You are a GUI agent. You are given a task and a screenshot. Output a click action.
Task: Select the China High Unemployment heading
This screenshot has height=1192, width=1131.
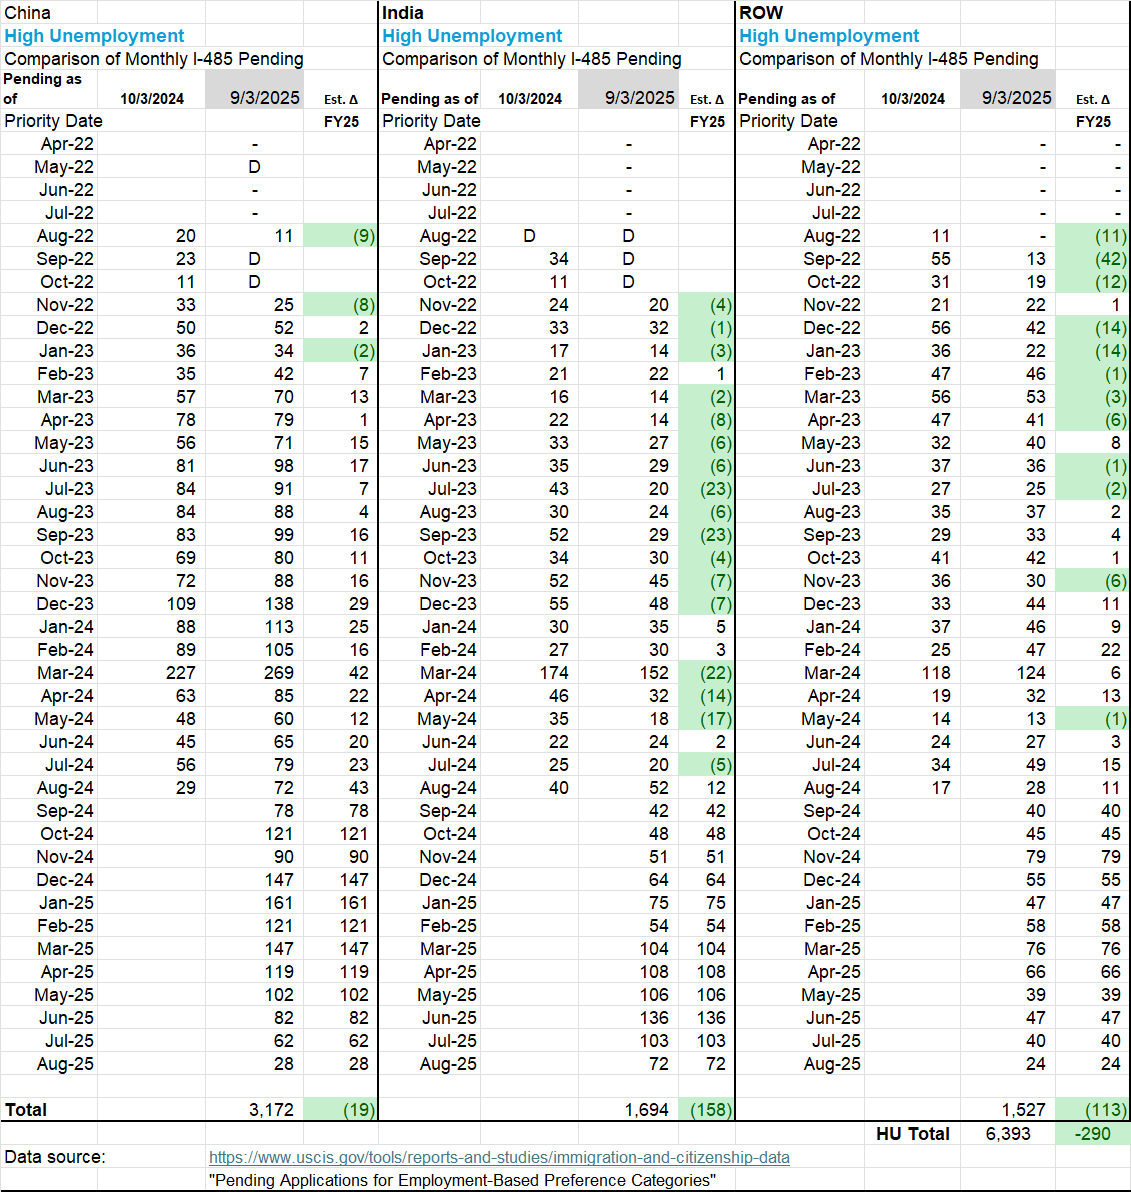coord(94,36)
